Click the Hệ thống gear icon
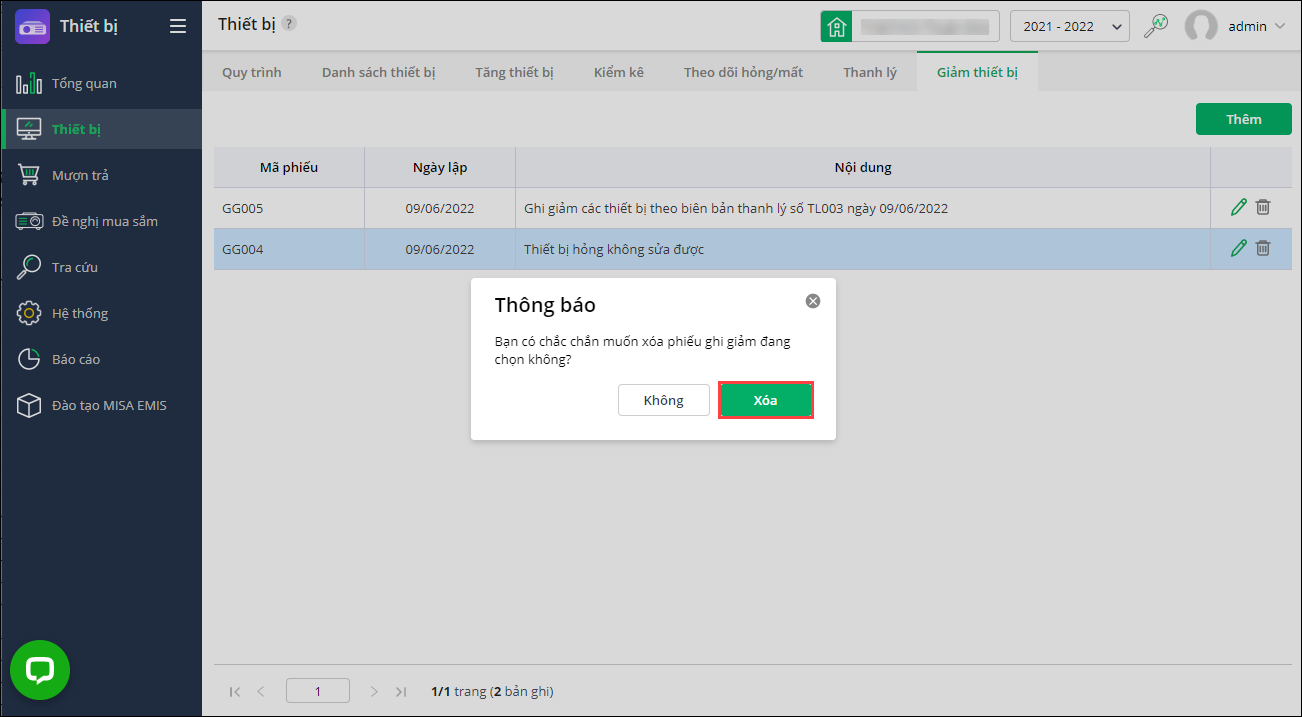This screenshot has width=1302, height=717. pyautogui.click(x=29, y=313)
